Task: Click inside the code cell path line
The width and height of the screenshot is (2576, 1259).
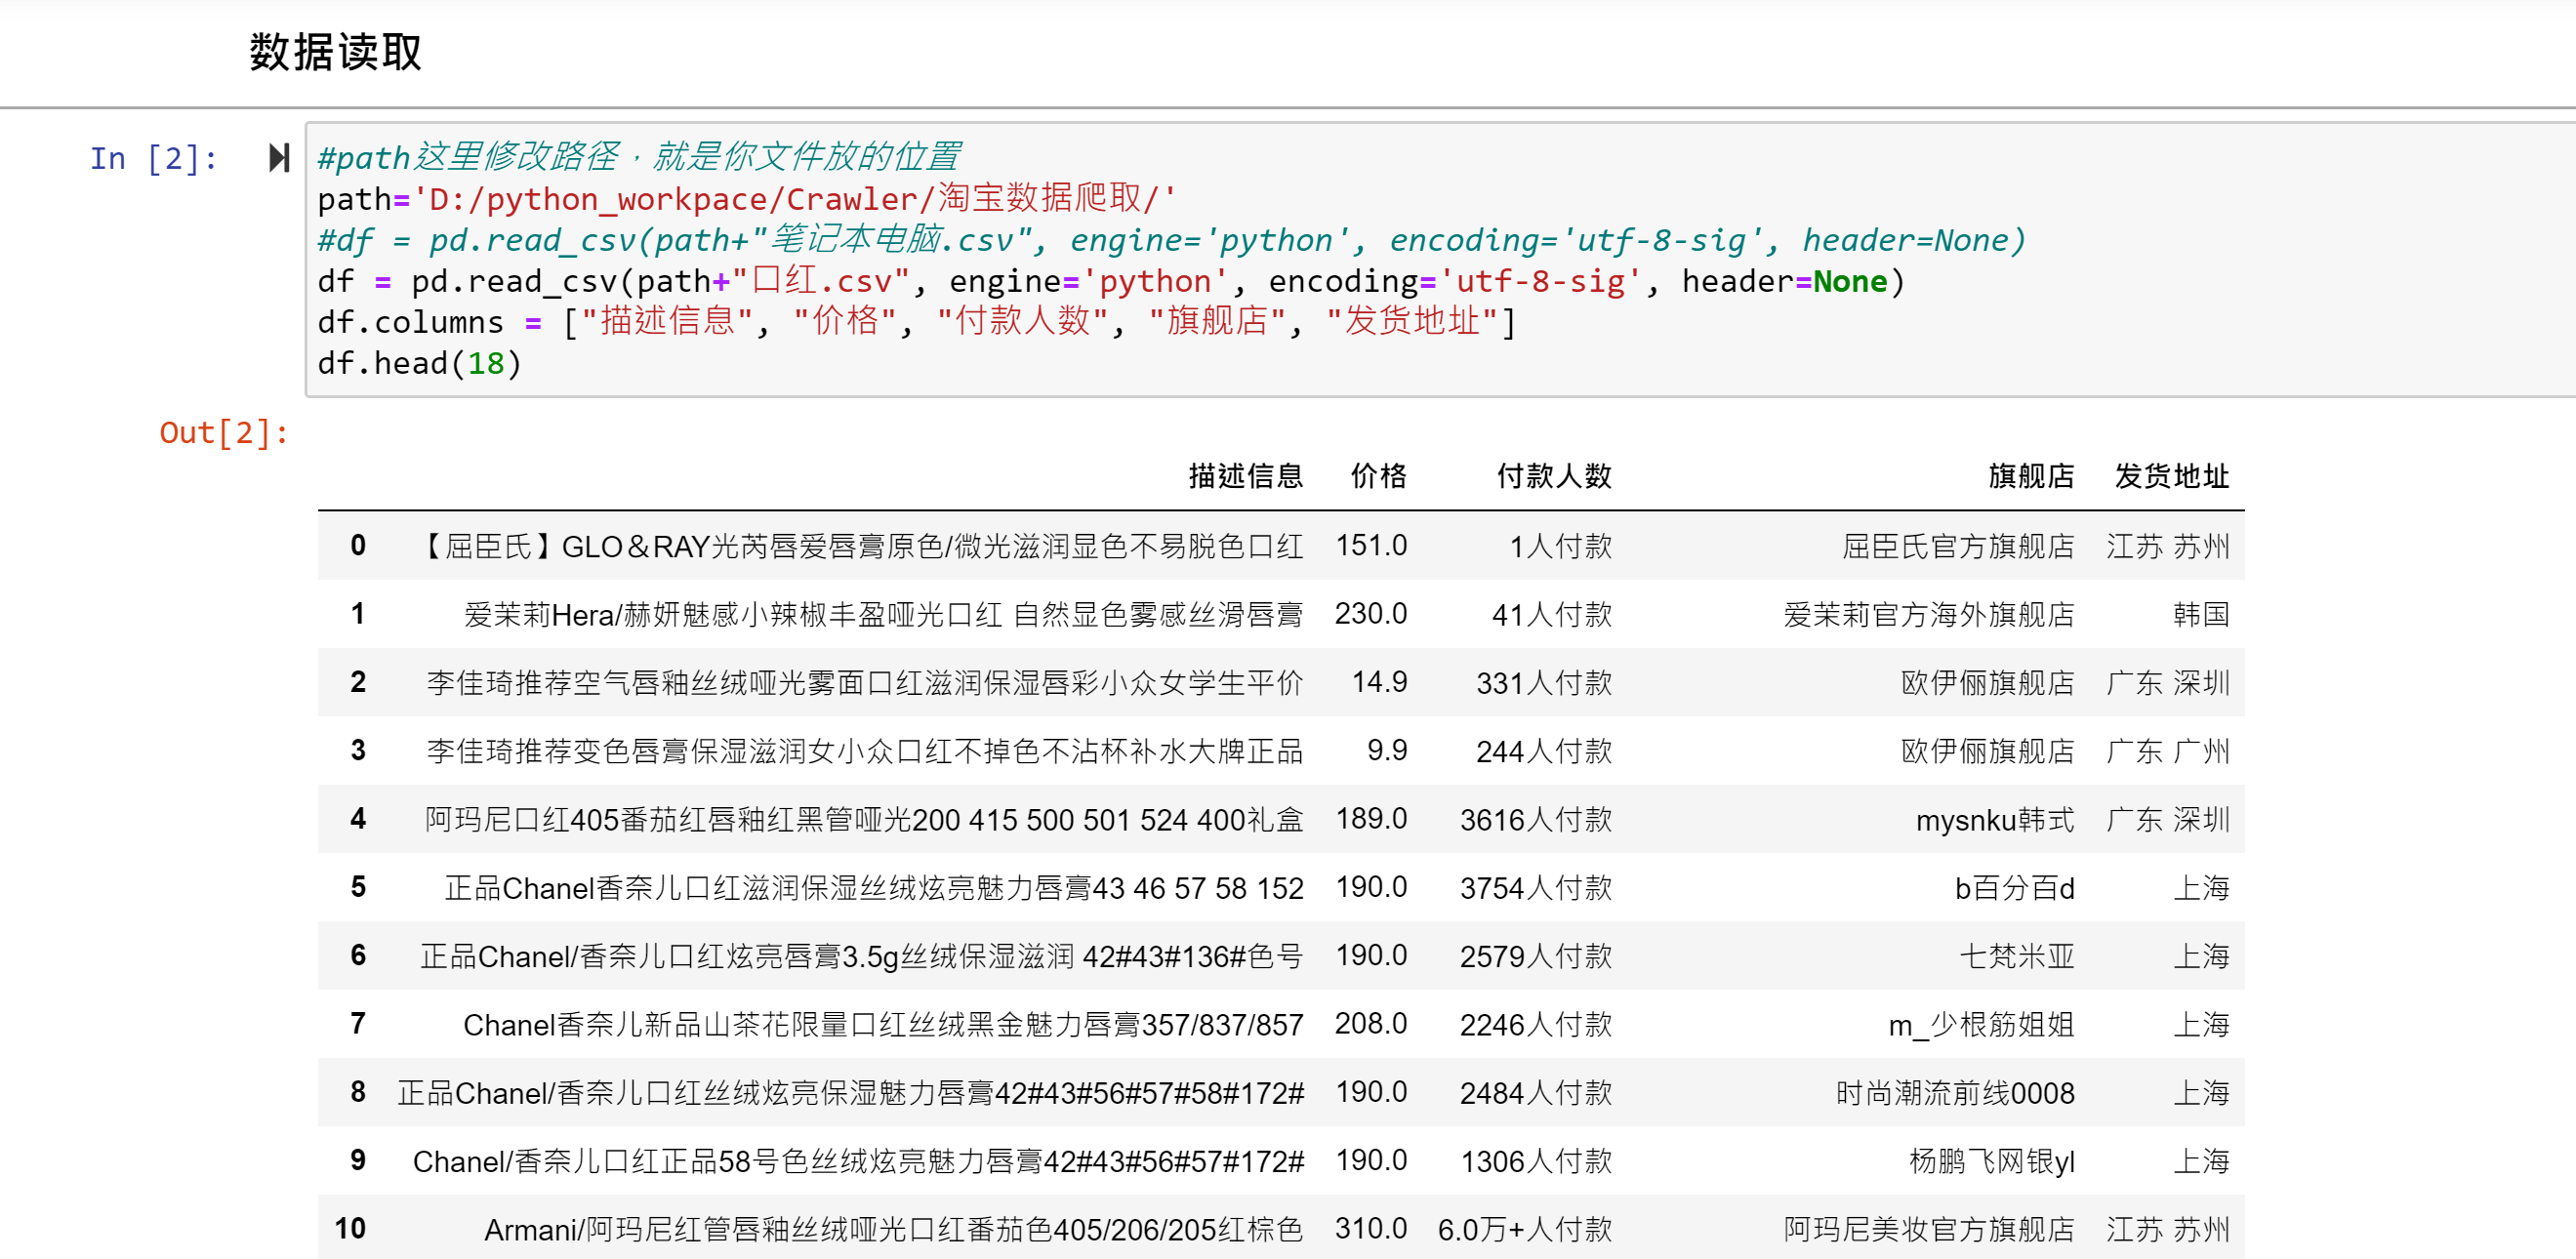Action: pos(746,199)
